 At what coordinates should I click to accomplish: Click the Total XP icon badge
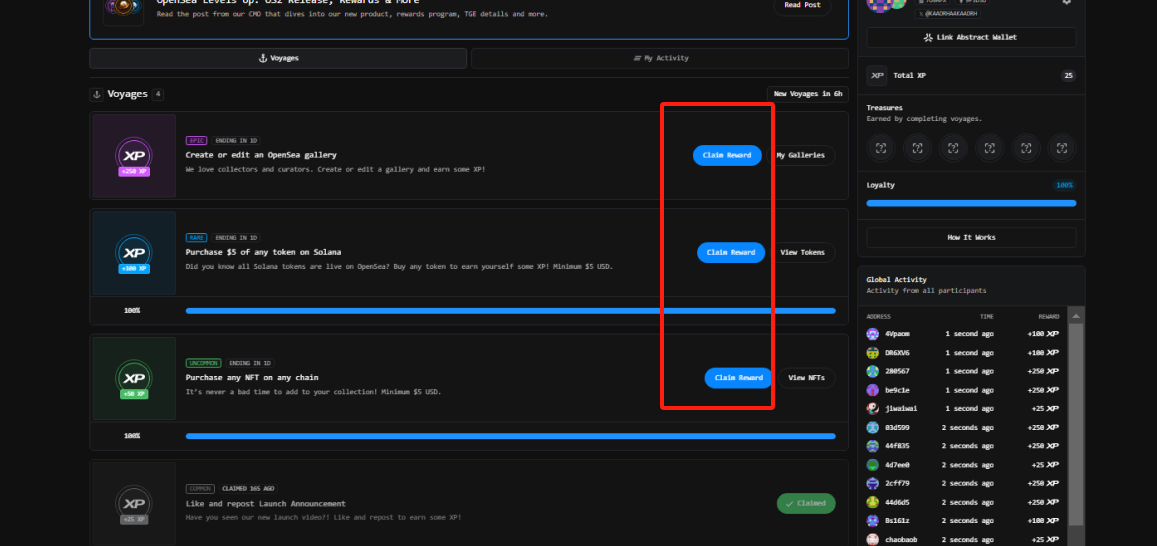click(877, 75)
